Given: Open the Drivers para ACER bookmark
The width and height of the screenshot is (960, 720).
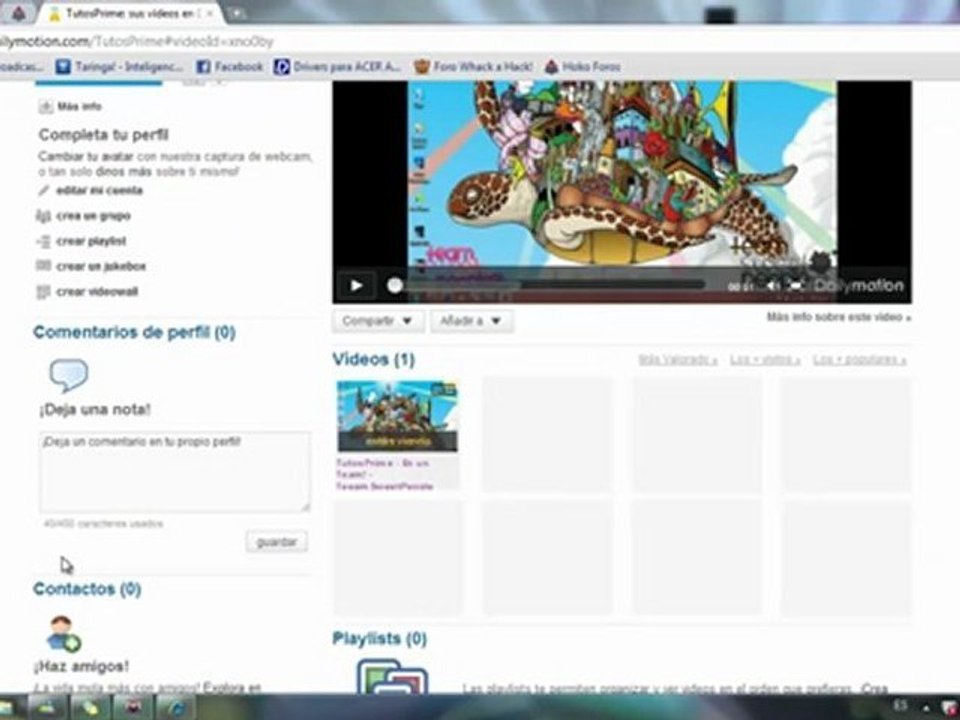Looking at the screenshot, I should pyautogui.click(x=337, y=66).
